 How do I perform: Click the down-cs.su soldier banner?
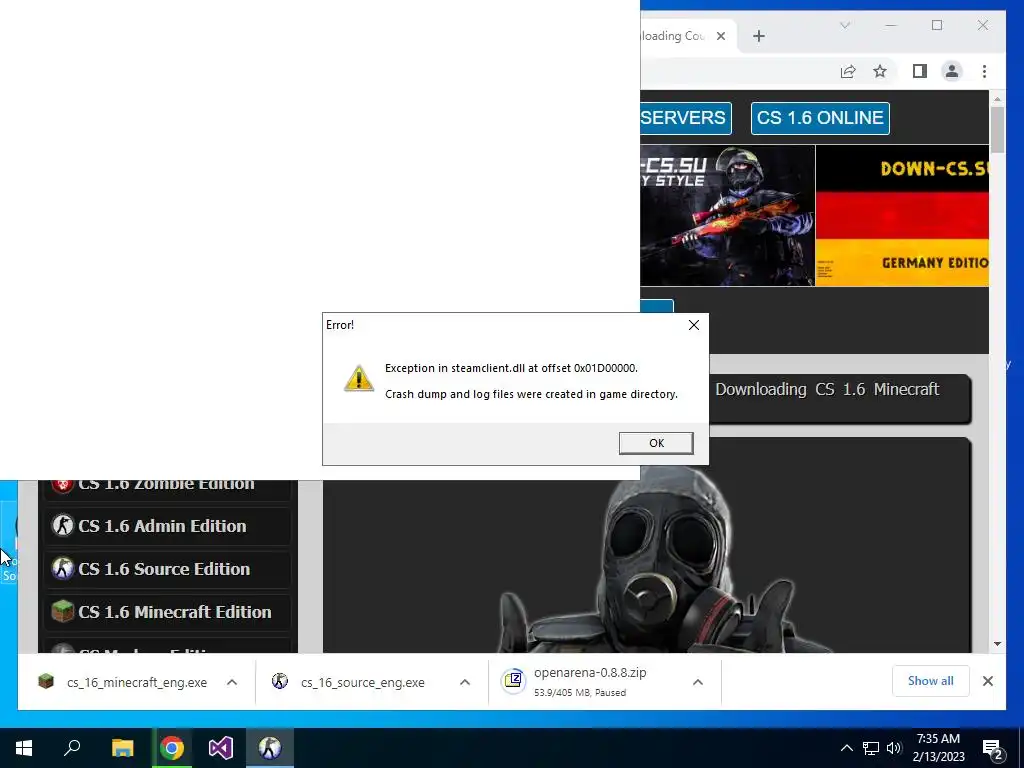click(x=727, y=216)
